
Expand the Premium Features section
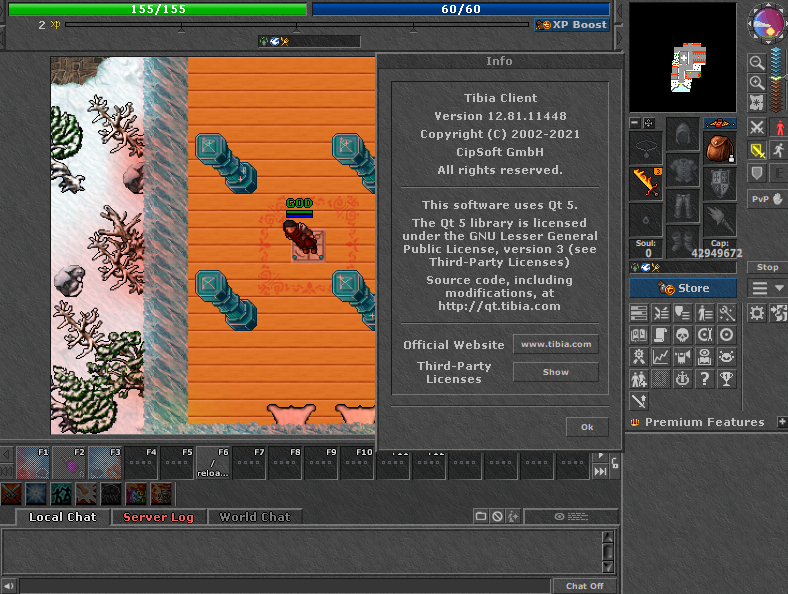click(x=781, y=422)
